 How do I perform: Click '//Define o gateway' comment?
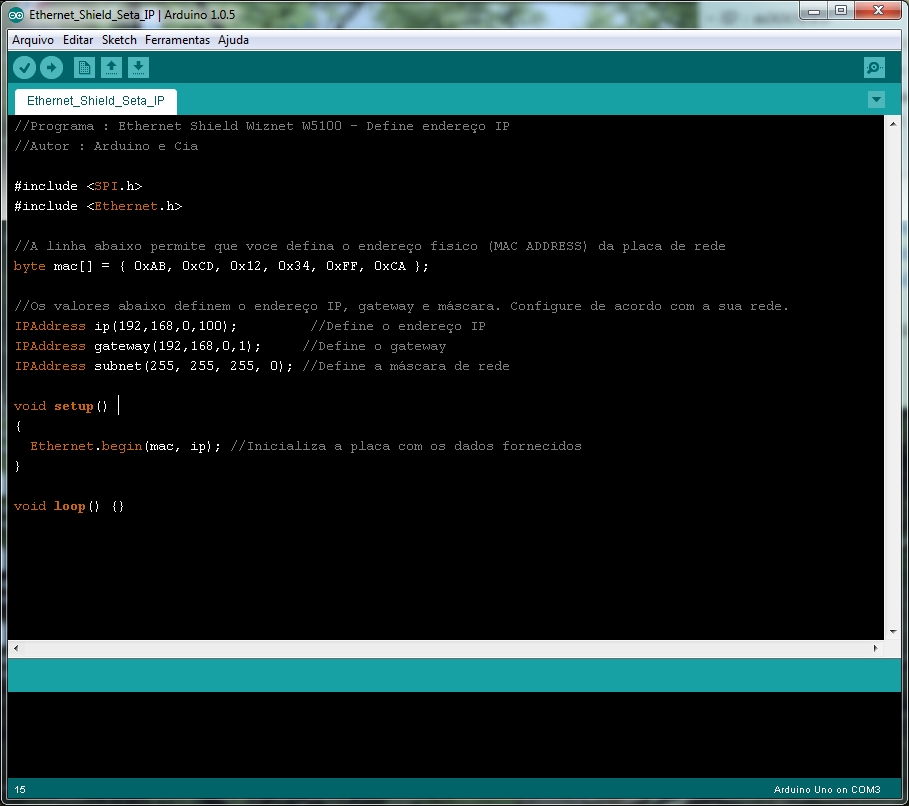coord(374,346)
